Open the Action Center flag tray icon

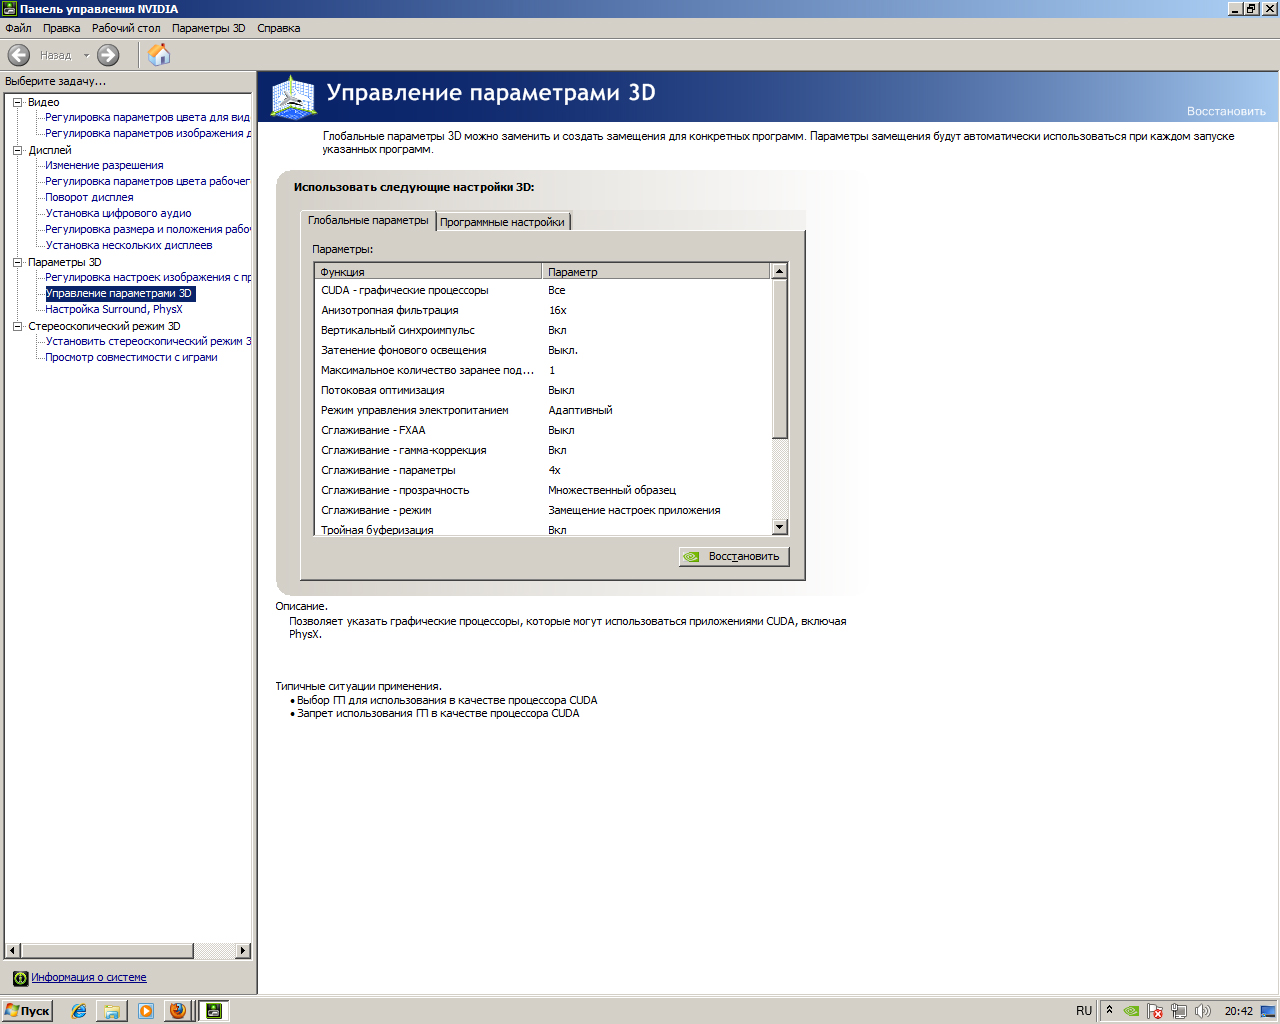point(1155,1011)
